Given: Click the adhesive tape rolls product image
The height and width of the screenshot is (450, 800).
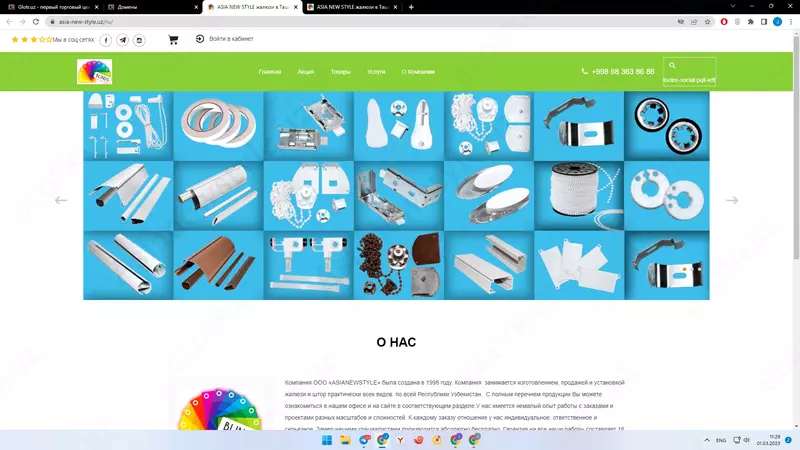Looking at the screenshot, I should [x=218, y=126].
